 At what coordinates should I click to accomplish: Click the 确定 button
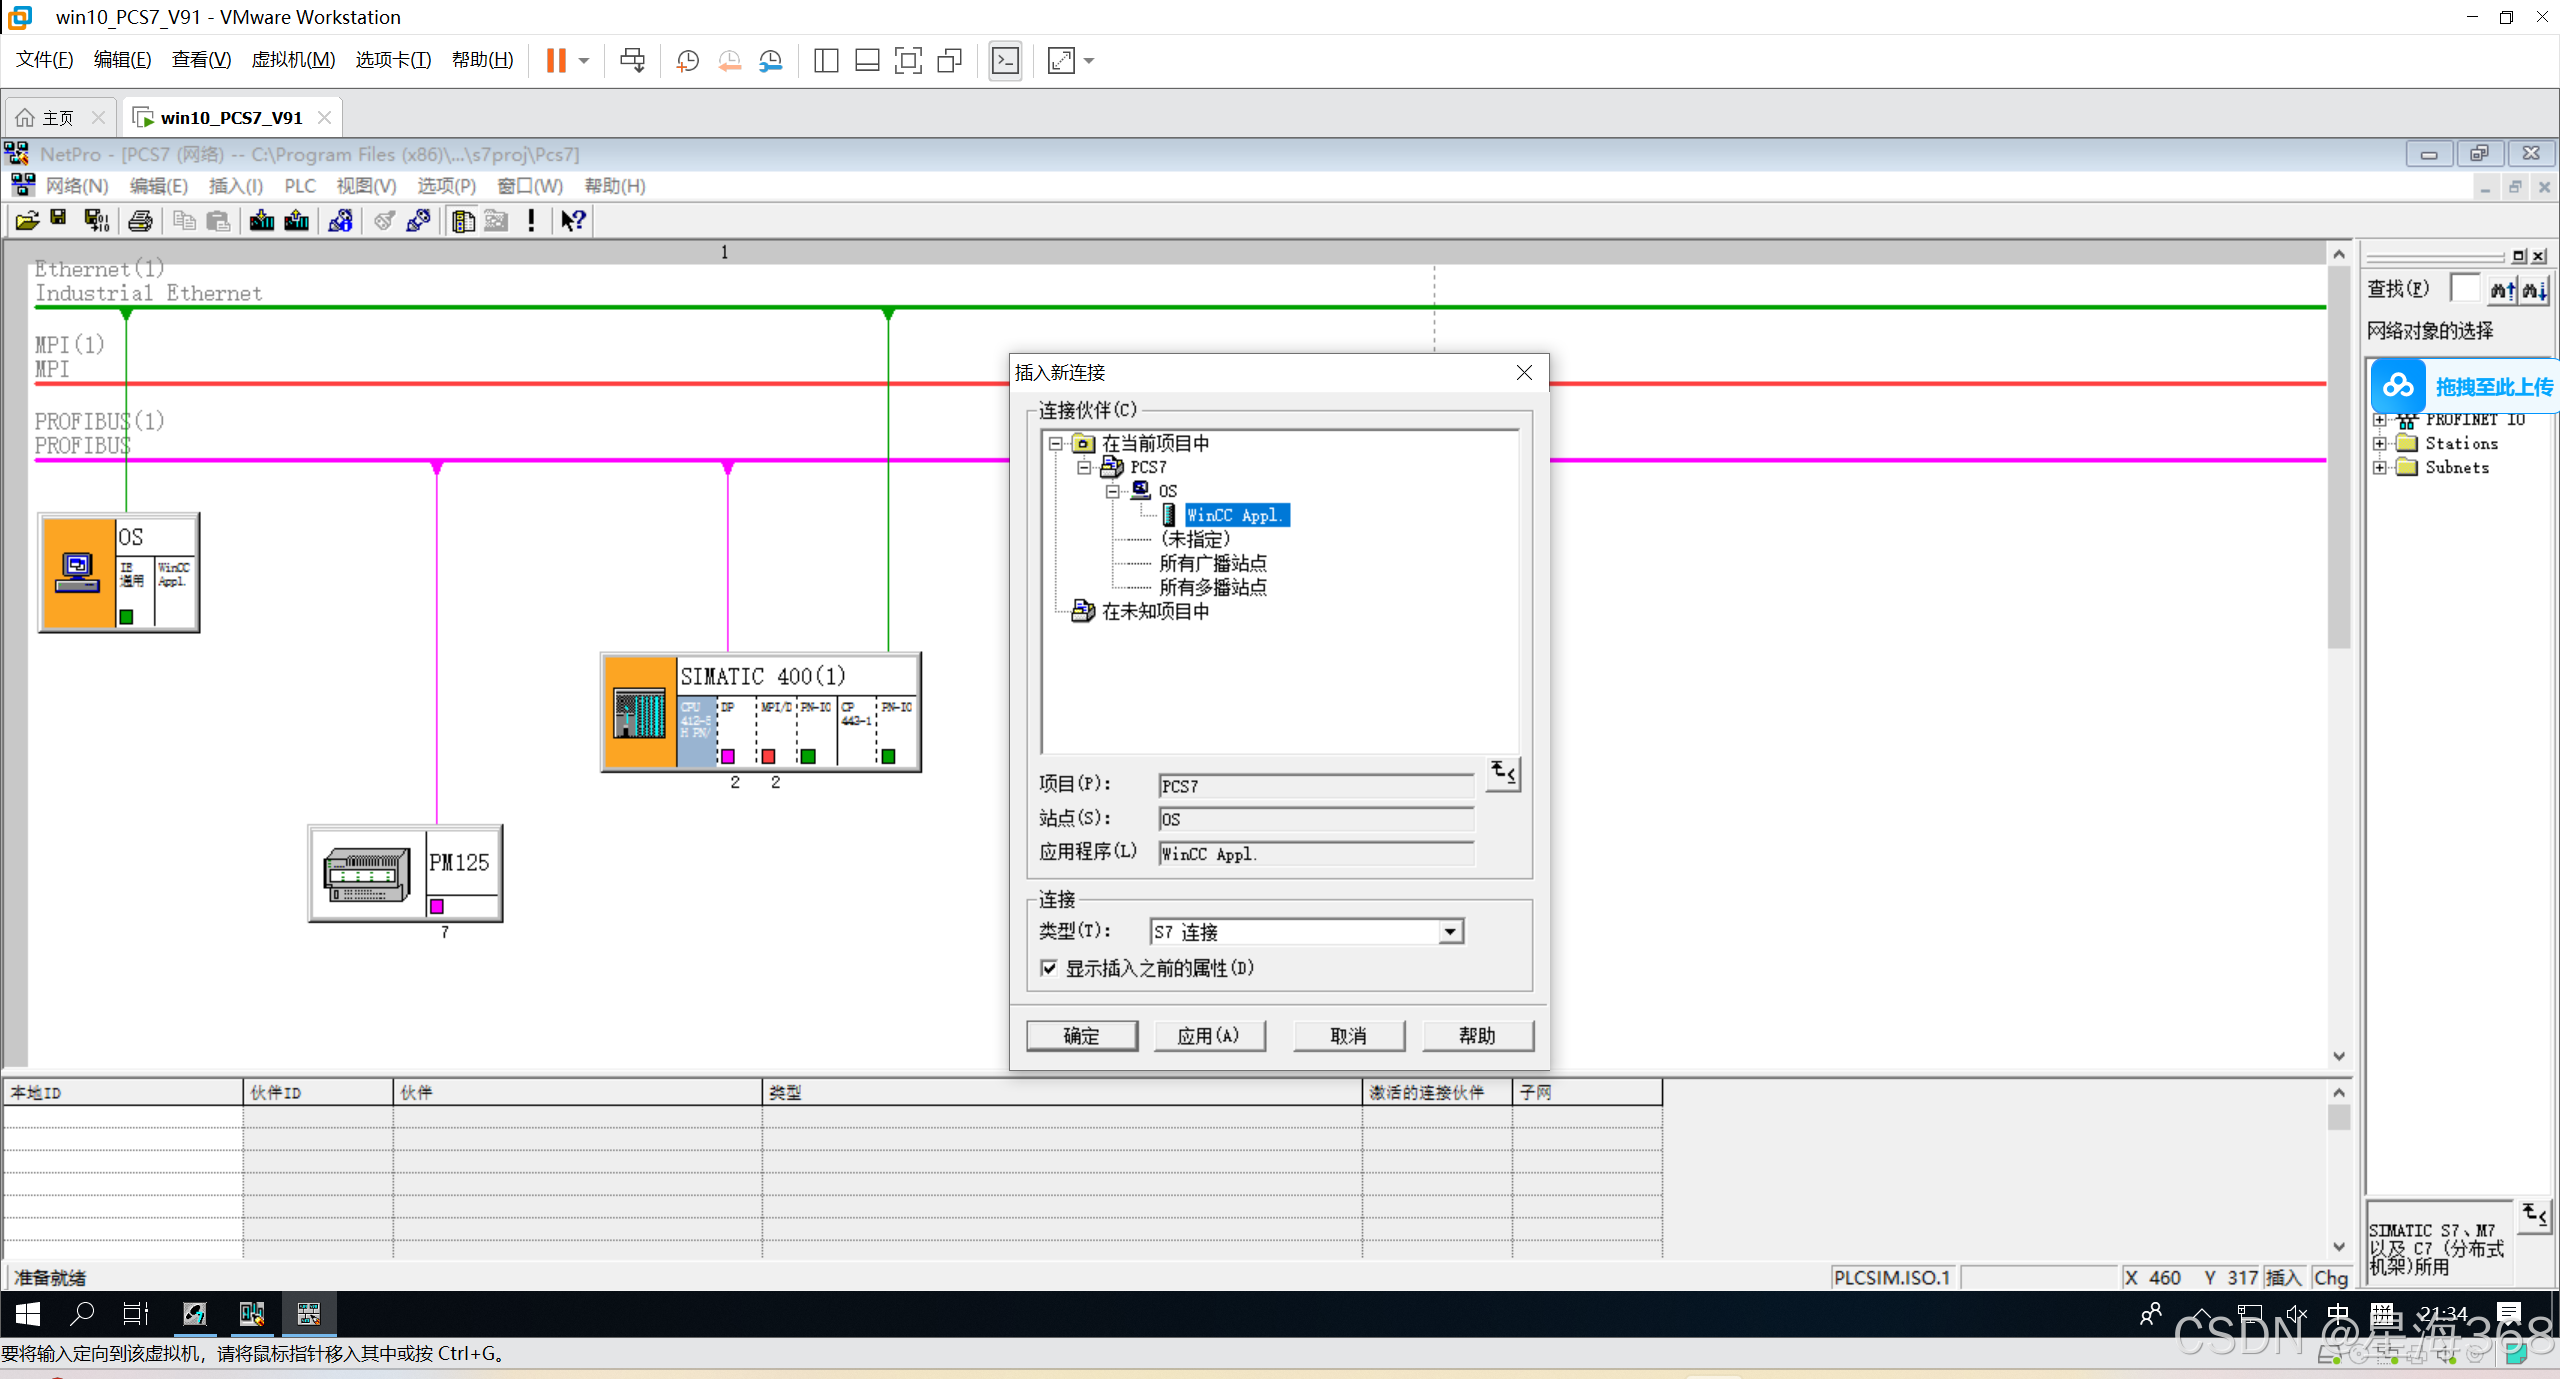pyautogui.click(x=1081, y=1036)
